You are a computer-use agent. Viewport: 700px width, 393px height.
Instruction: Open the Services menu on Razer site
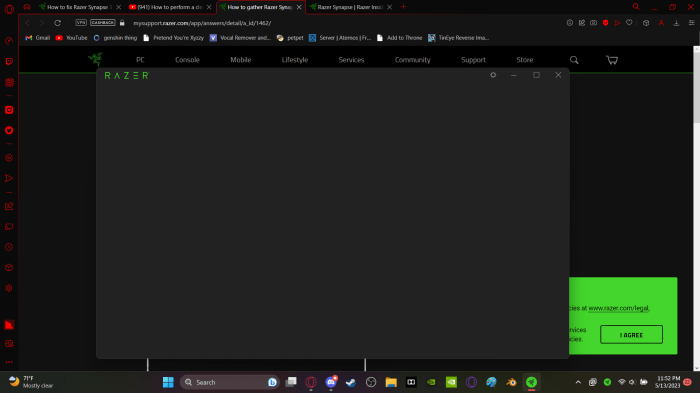pos(351,60)
